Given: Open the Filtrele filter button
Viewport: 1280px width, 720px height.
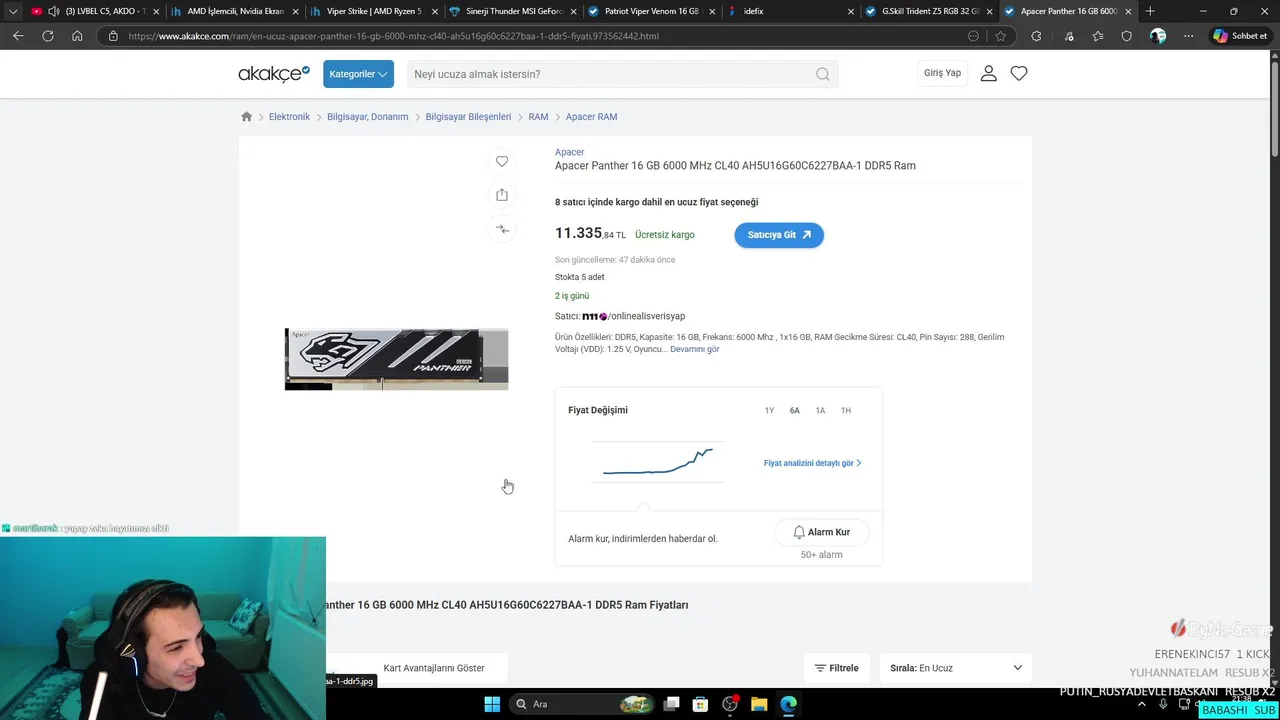Looking at the screenshot, I should tap(836, 668).
